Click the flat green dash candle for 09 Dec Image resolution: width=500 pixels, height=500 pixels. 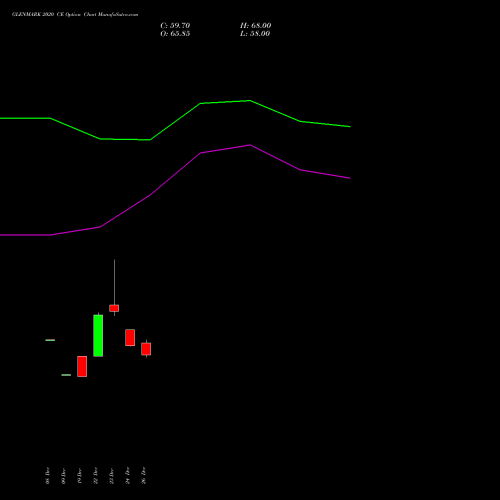(x=66, y=375)
